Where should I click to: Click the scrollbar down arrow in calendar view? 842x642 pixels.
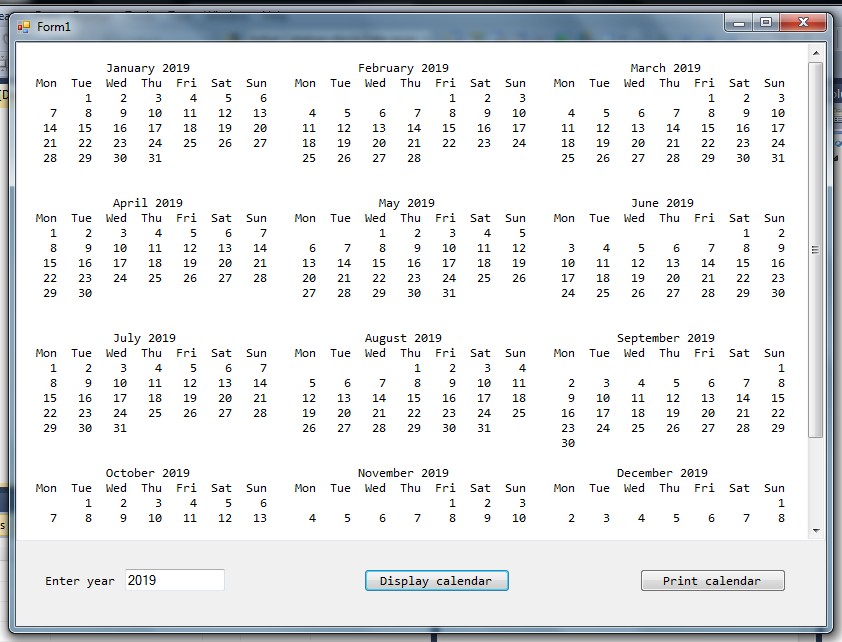tap(816, 531)
